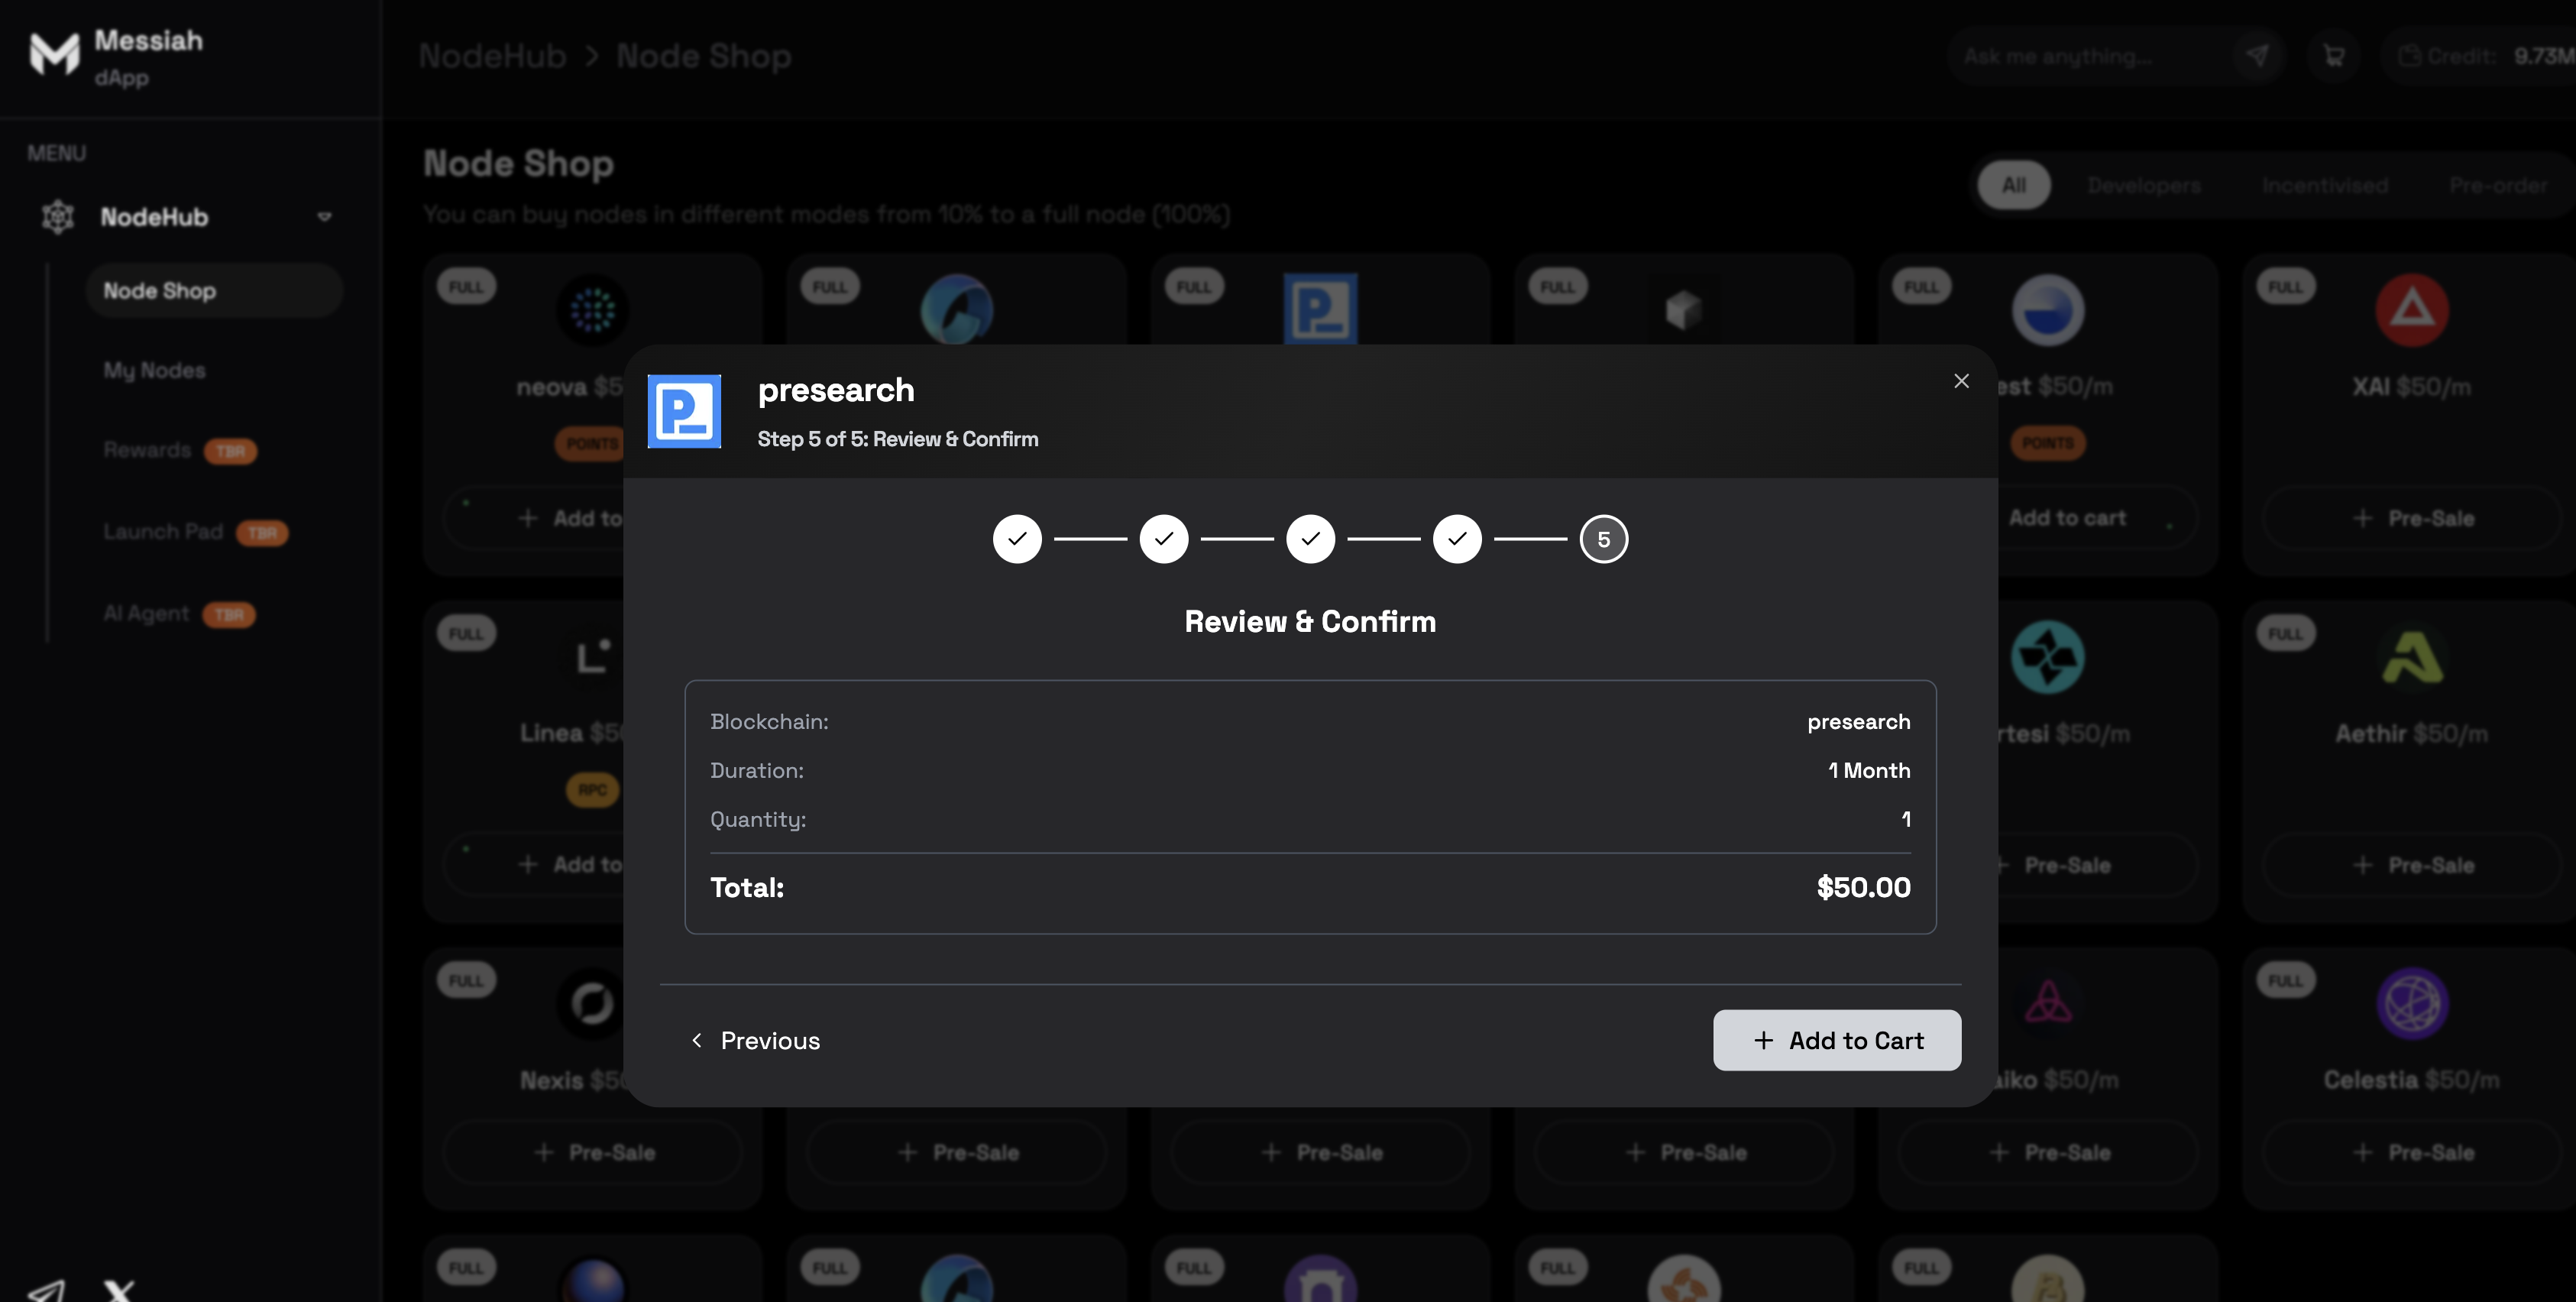
Task: Select the second completed step checkmark
Action: click(1164, 539)
